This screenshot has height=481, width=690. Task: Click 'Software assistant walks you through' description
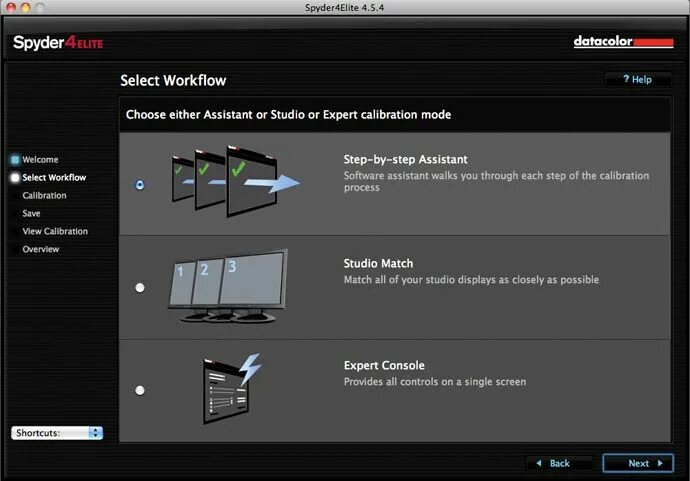tap(496, 181)
